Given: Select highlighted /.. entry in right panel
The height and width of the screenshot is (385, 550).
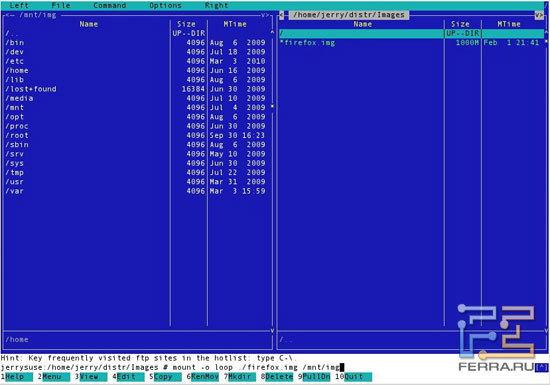Looking at the screenshot, I should pos(412,33).
